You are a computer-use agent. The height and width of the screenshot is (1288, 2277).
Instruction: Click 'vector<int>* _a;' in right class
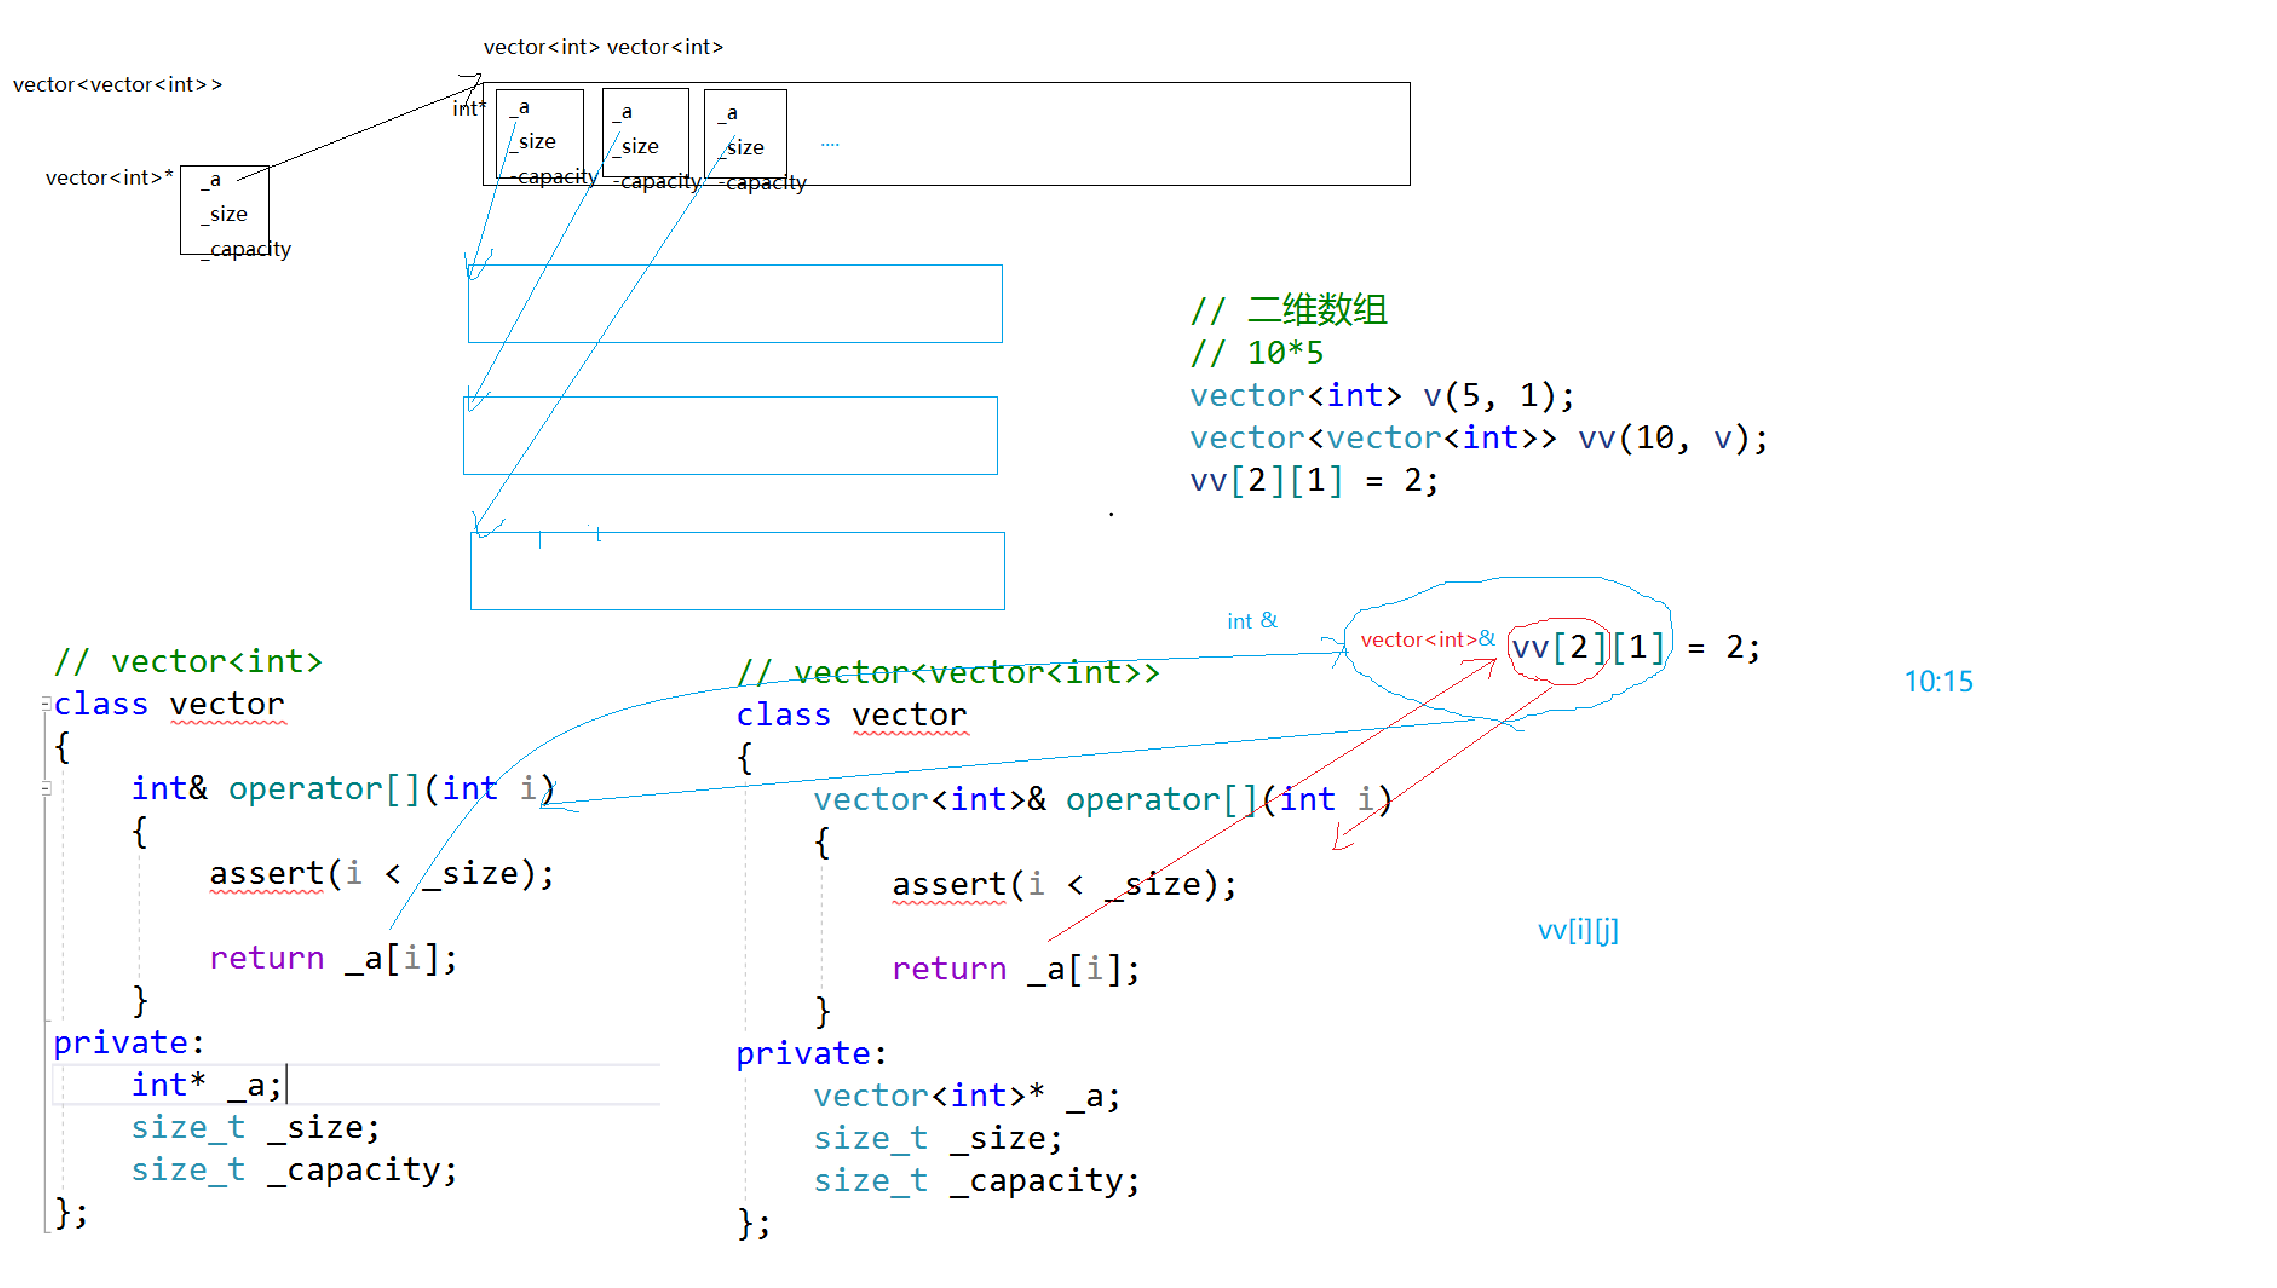966,1096
